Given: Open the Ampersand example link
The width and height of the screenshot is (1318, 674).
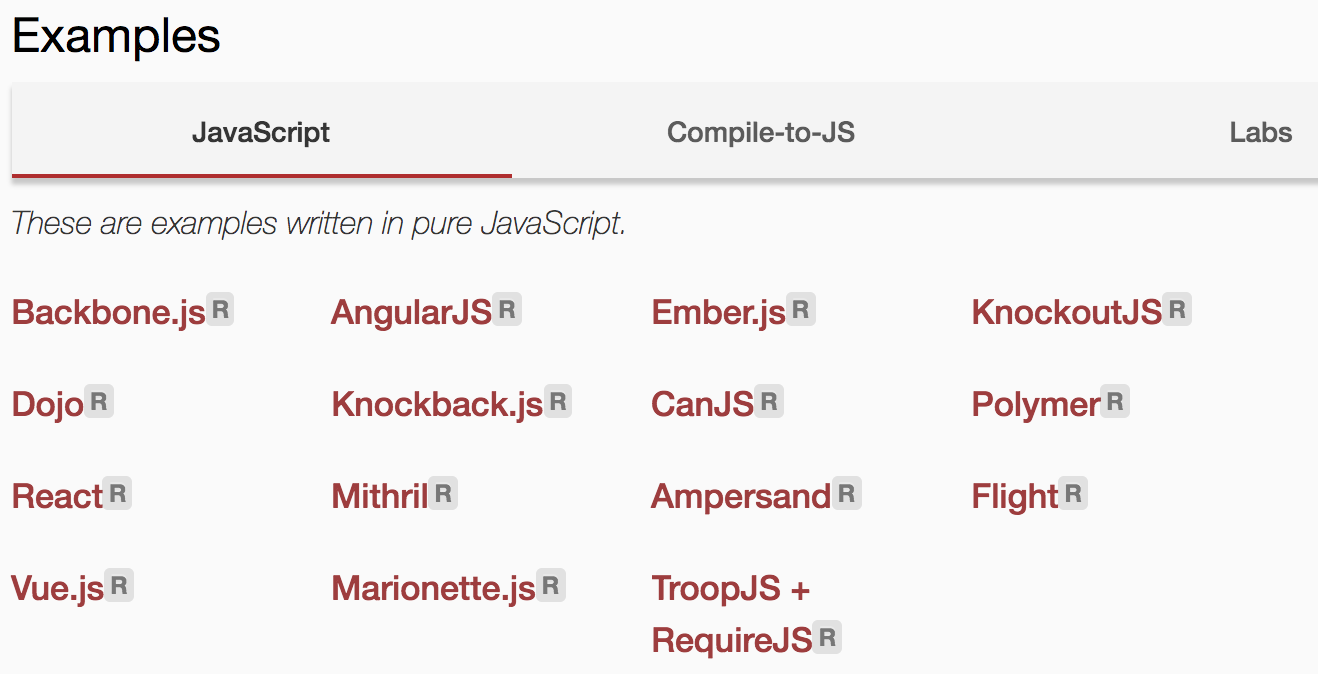Looking at the screenshot, I should (x=741, y=497).
